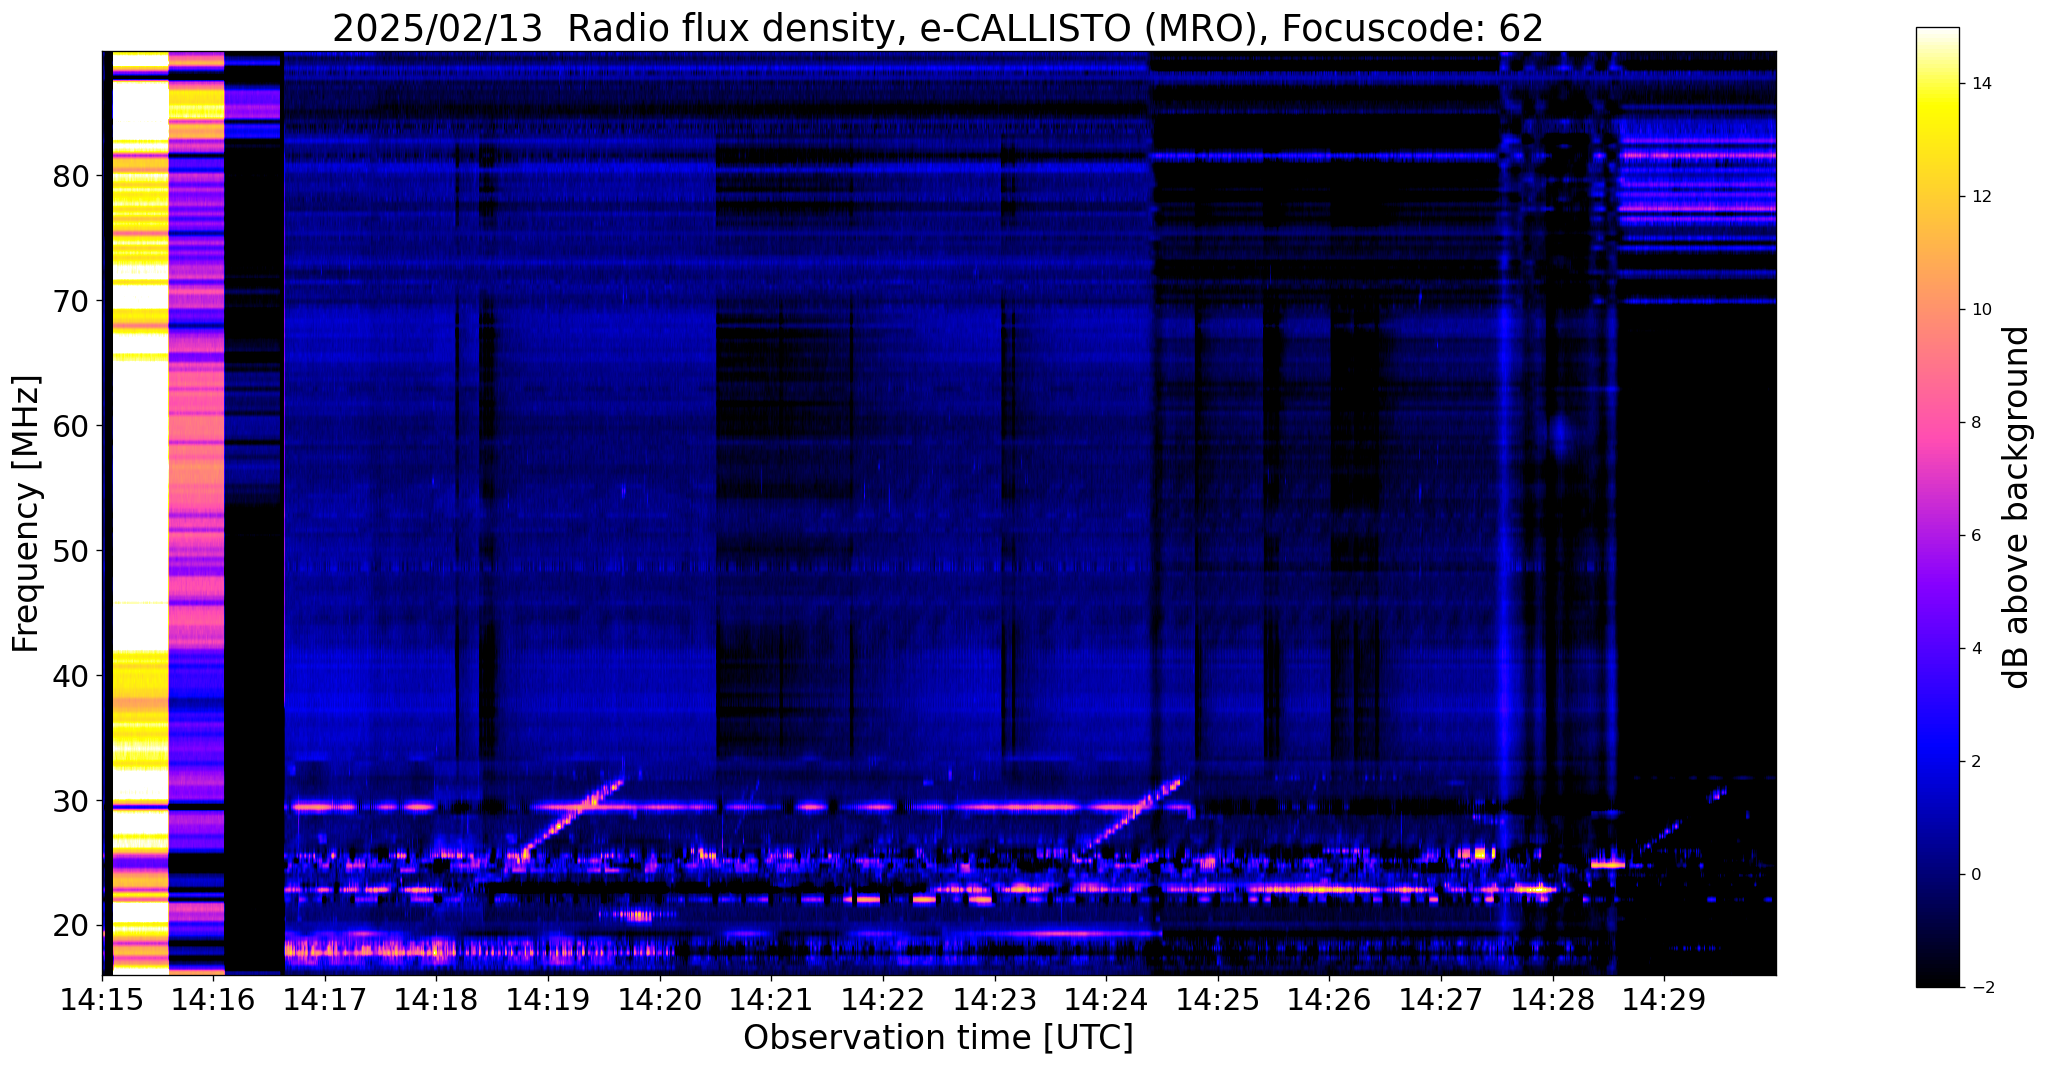Click the 20 MHz frequency tick label

pos(70,926)
